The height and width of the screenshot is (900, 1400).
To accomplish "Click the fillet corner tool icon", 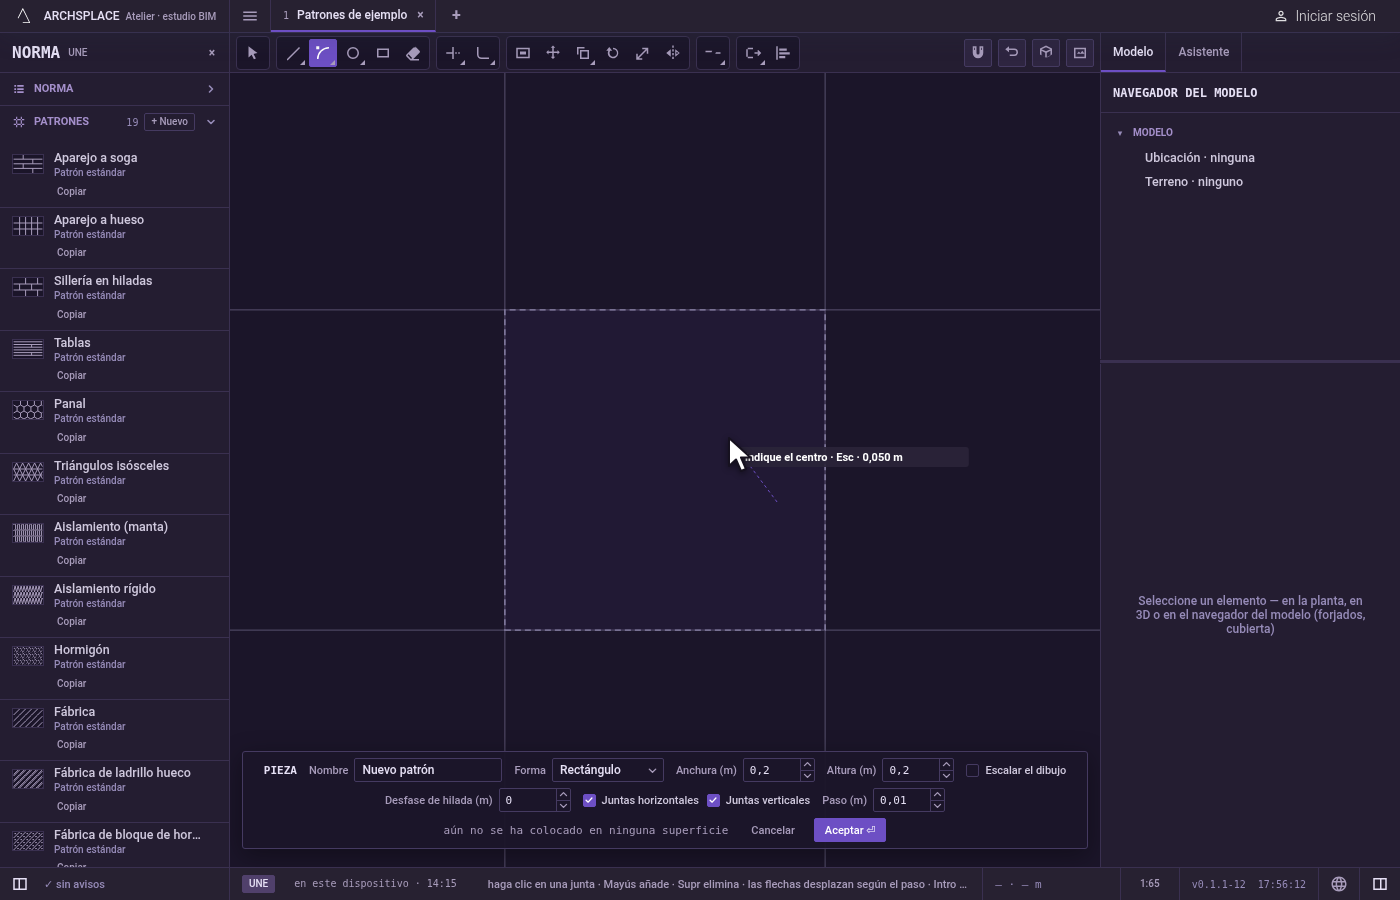I will [x=483, y=53].
